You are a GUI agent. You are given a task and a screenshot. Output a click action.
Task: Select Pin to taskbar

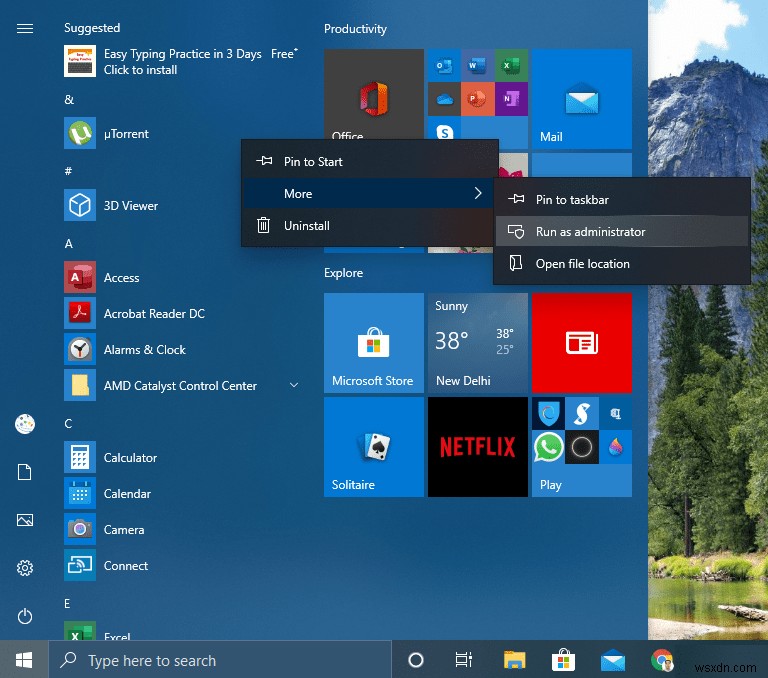point(622,199)
